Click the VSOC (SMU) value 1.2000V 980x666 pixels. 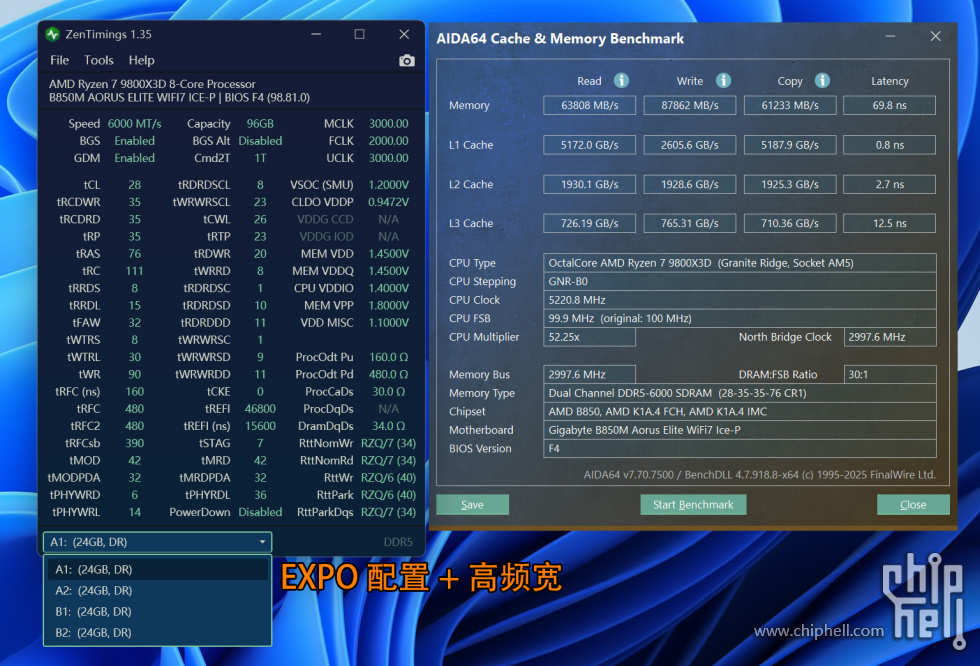point(389,185)
